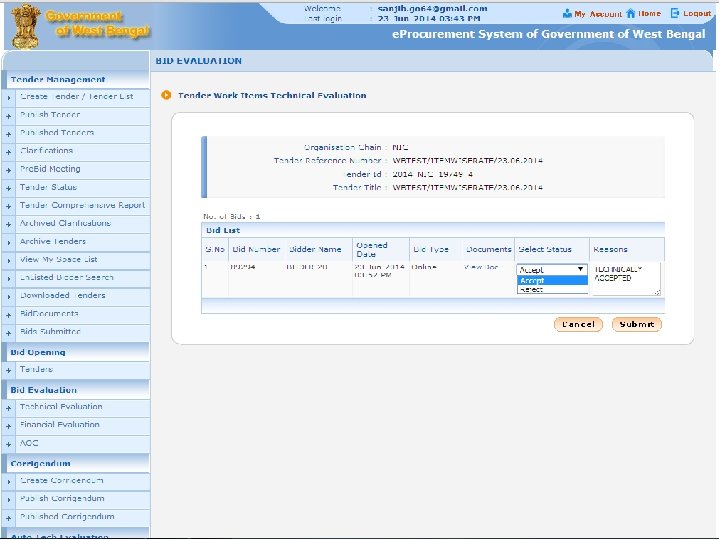
Task: Expand plus icon beside Clarifications
Action: (8, 152)
